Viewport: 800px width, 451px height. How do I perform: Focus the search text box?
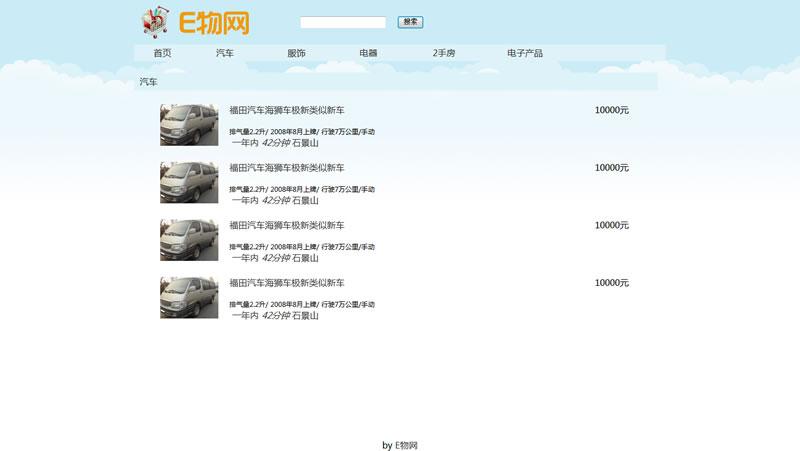[342, 22]
